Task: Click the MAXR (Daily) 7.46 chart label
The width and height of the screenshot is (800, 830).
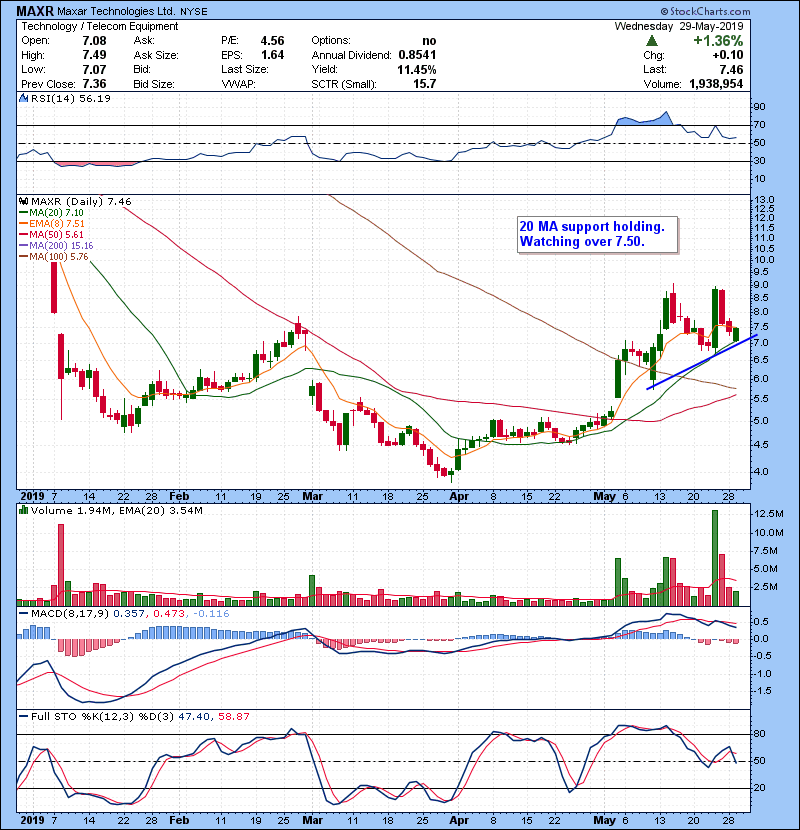Action: [81, 201]
